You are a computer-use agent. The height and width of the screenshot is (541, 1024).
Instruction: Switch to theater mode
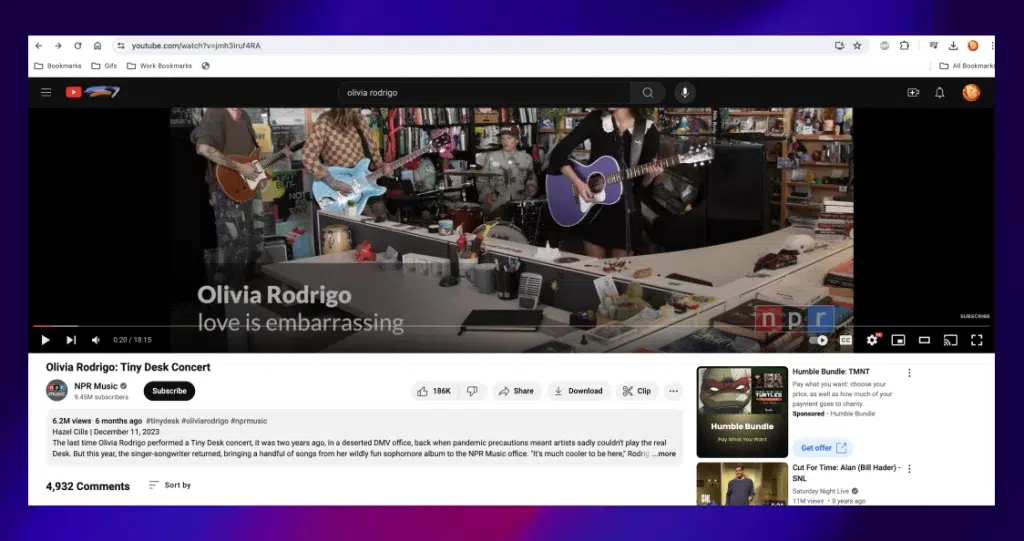click(924, 340)
